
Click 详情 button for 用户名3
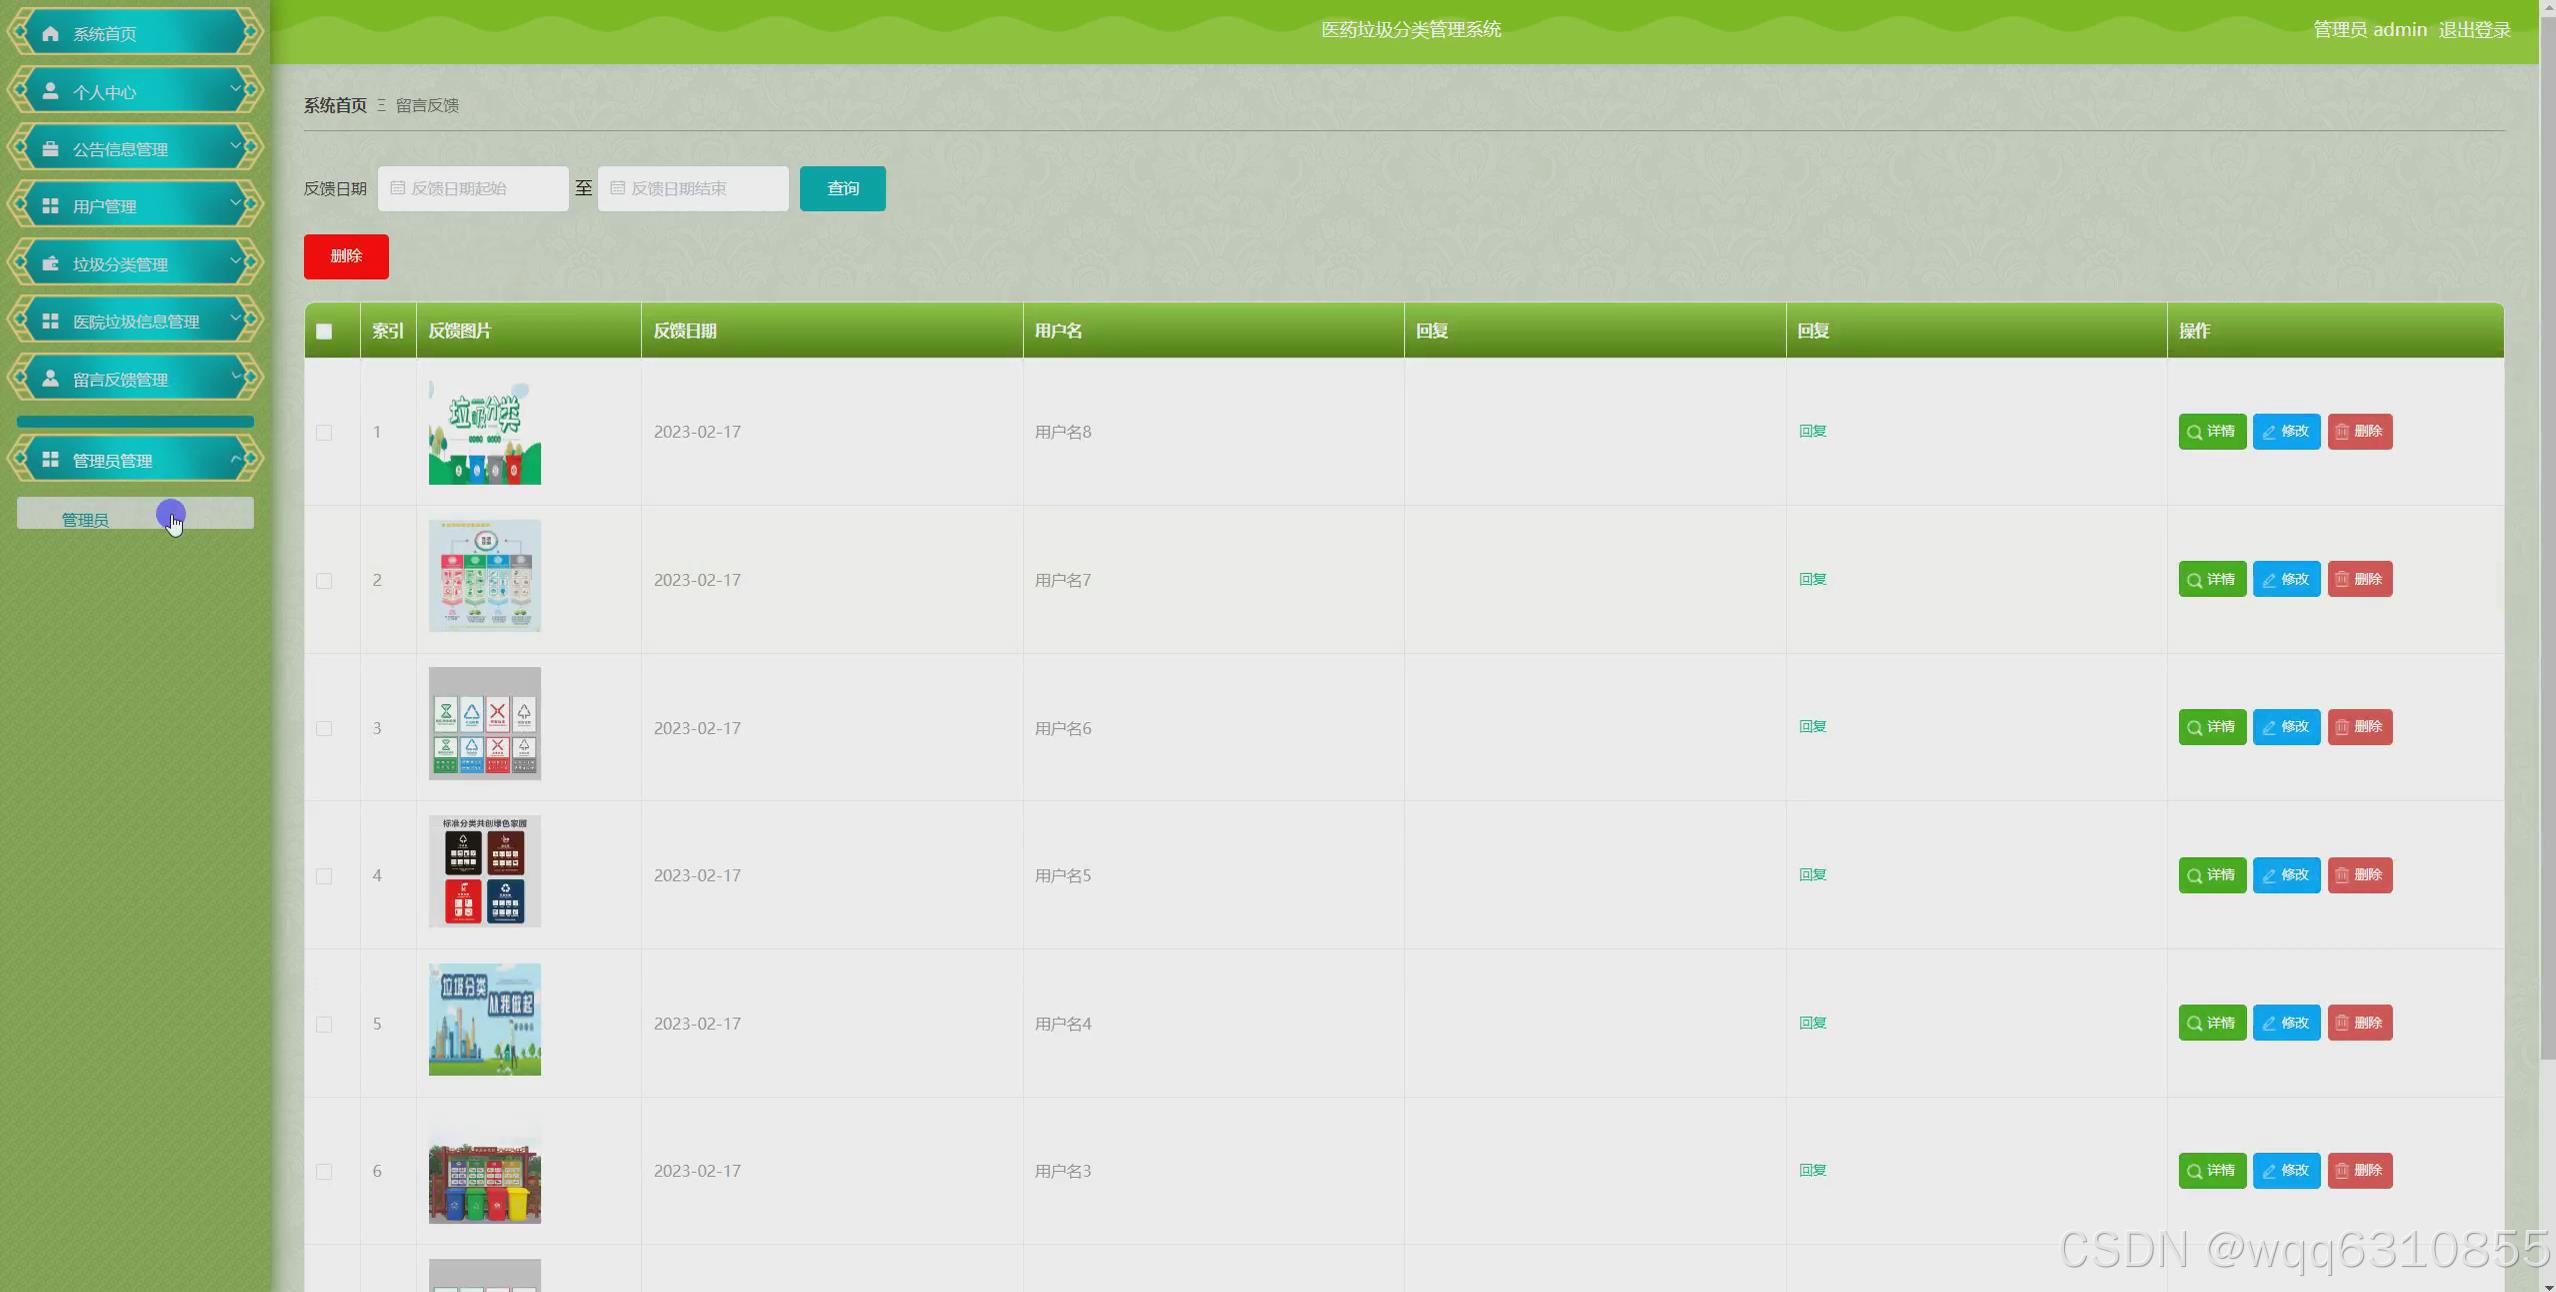tap(2212, 1171)
